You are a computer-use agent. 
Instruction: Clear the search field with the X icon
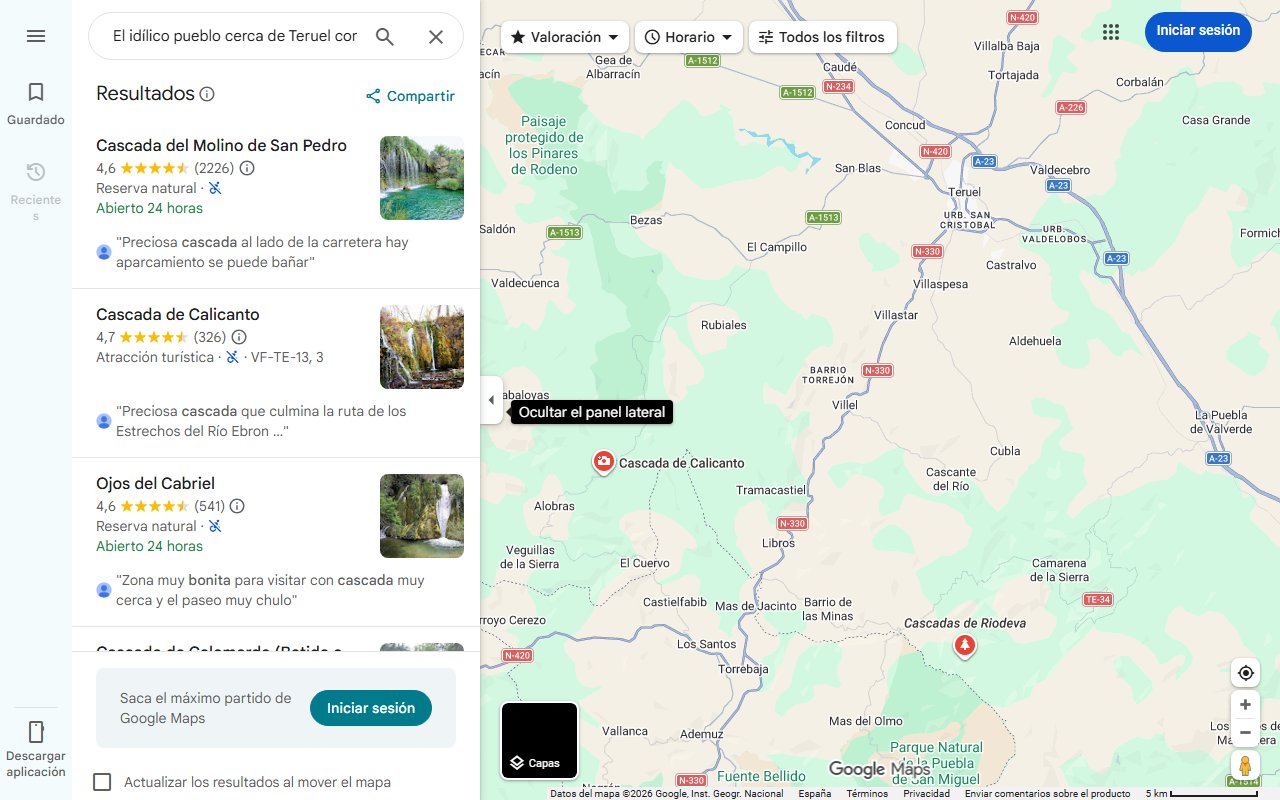click(436, 36)
